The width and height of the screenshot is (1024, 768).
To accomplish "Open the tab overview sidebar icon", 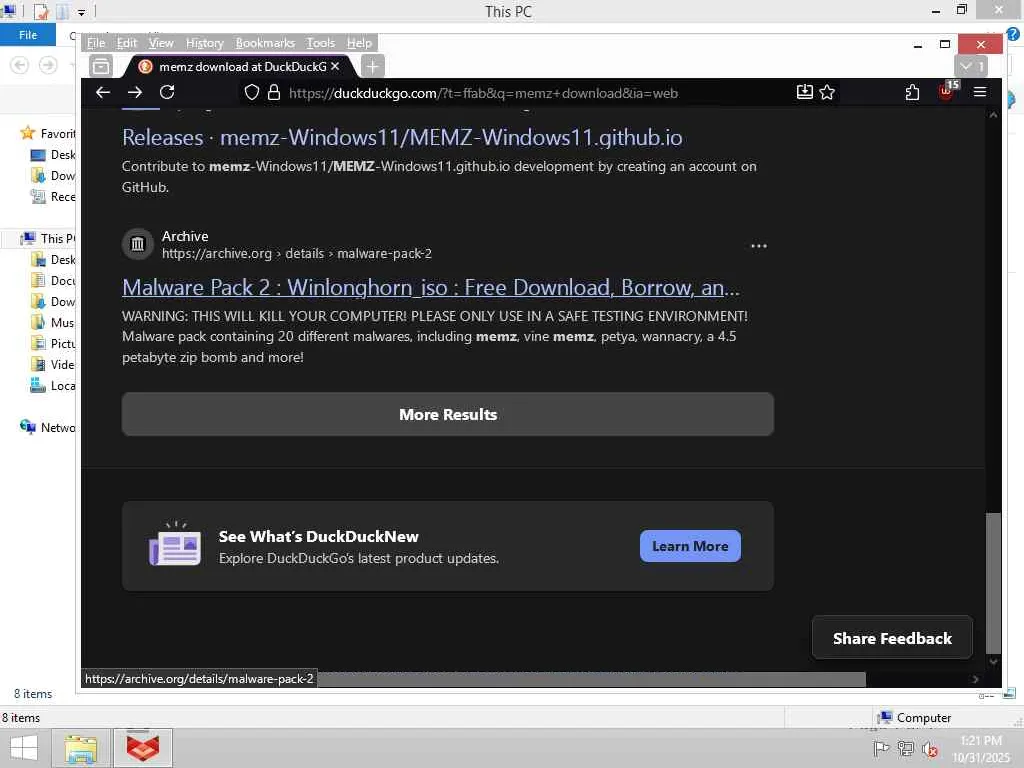I will [101, 67].
